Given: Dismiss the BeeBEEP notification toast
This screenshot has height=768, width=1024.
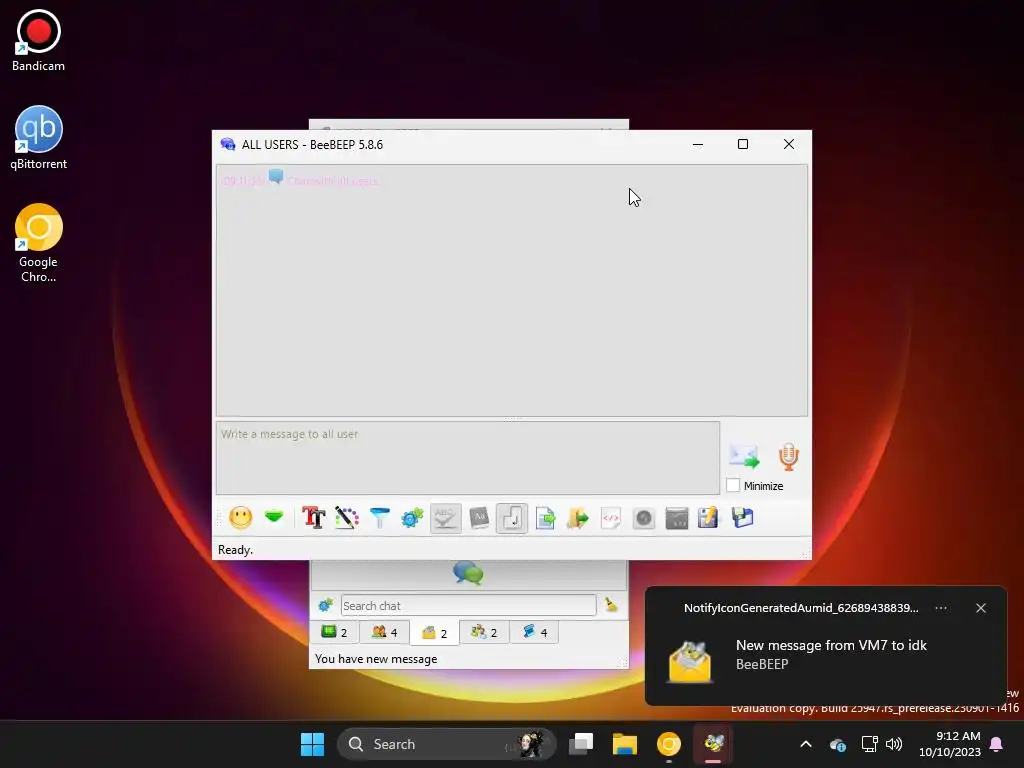Looking at the screenshot, I should 981,608.
